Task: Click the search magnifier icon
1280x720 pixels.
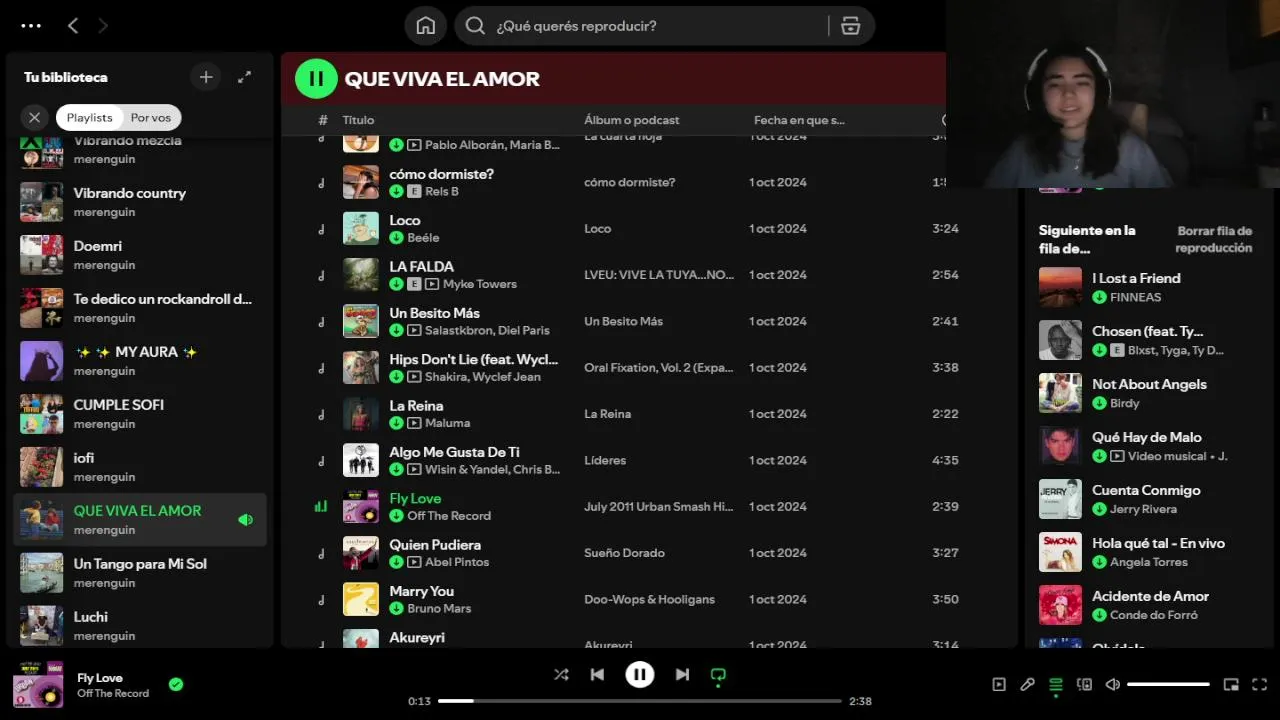Action: click(x=476, y=26)
